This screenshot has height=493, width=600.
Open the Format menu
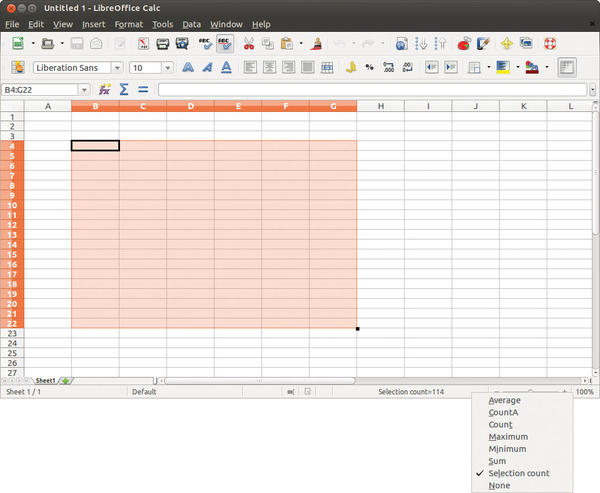pos(129,24)
